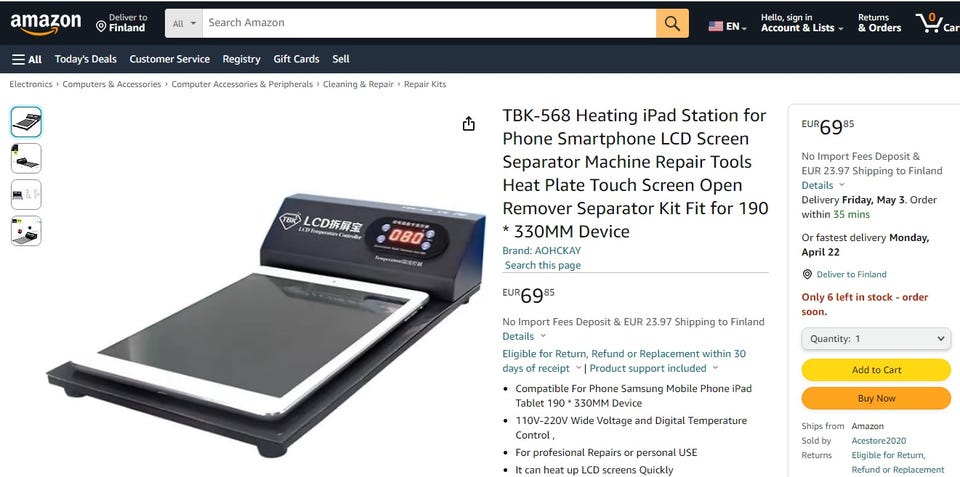Click the Buy Now button
The width and height of the screenshot is (960, 477).
tap(876, 398)
